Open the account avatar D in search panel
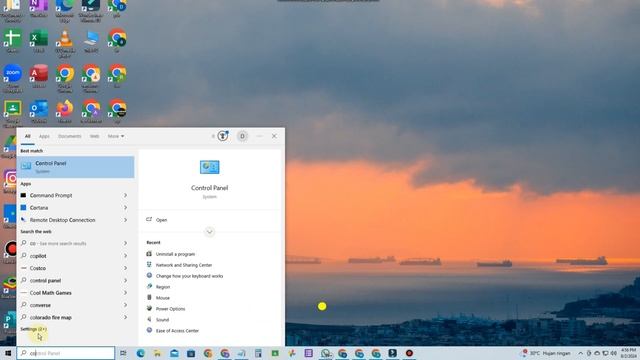The height and width of the screenshot is (360, 640). tap(242, 136)
